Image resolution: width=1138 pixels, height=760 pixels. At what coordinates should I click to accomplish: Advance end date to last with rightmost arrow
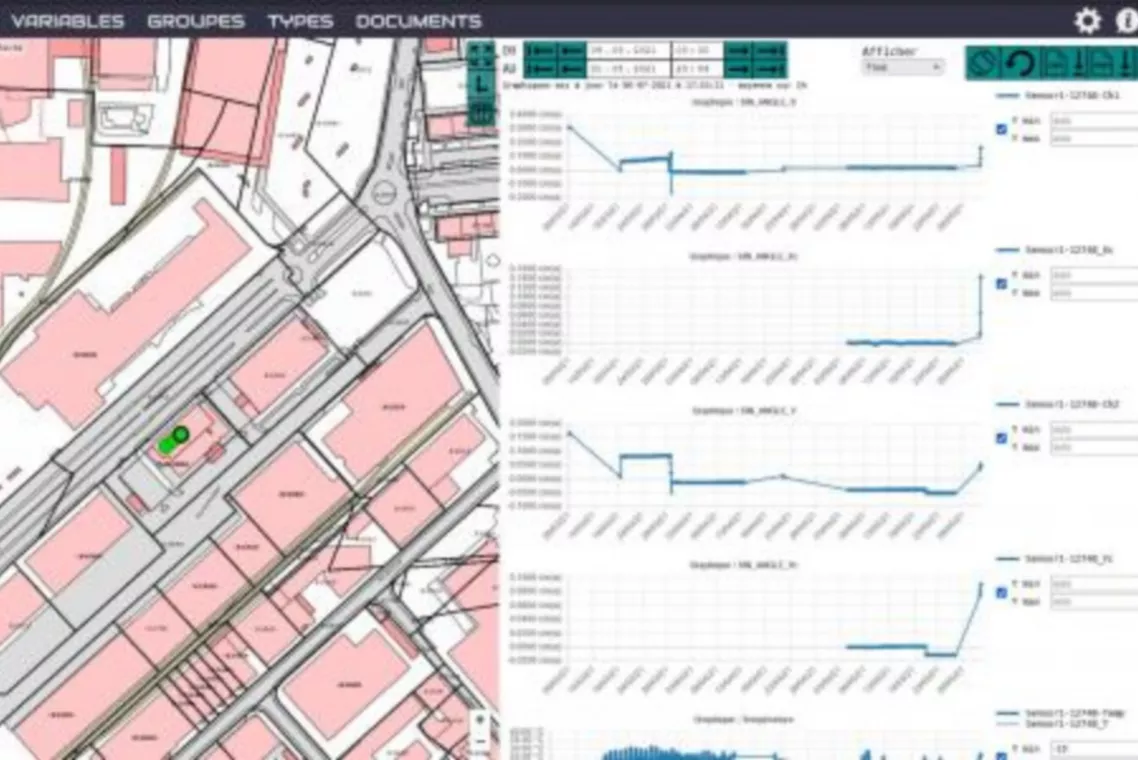pos(770,69)
